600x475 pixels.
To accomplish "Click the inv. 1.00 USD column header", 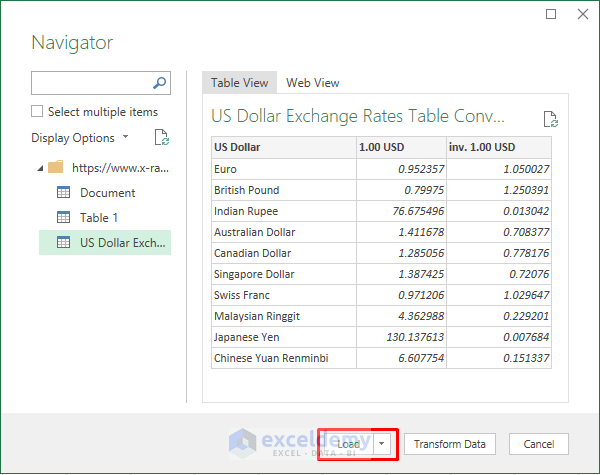I will pyautogui.click(x=499, y=147).
